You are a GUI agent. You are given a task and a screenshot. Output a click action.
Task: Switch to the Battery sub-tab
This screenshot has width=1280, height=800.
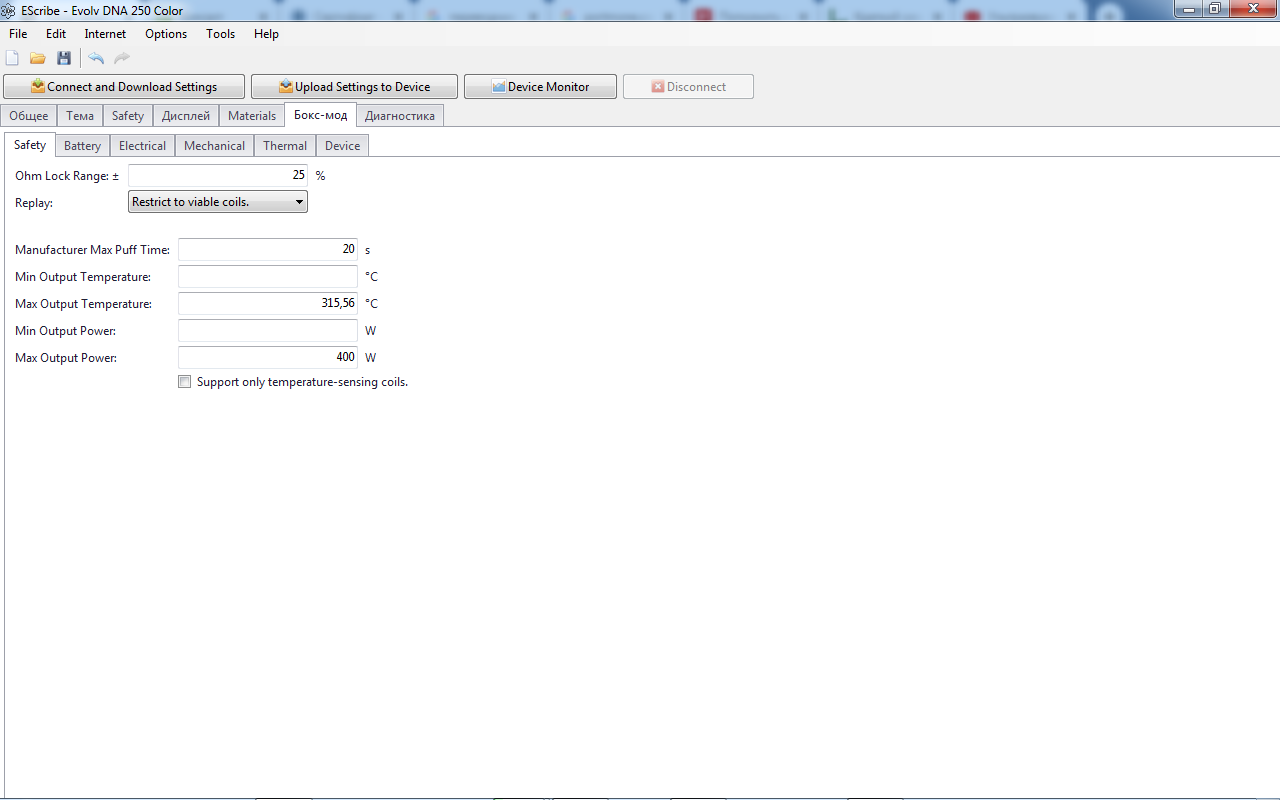pos(82,146)
